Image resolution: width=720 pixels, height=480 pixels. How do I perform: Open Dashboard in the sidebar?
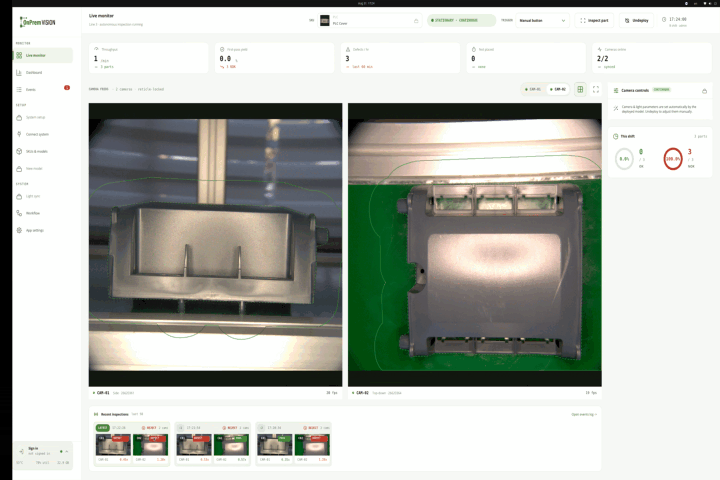43,73
